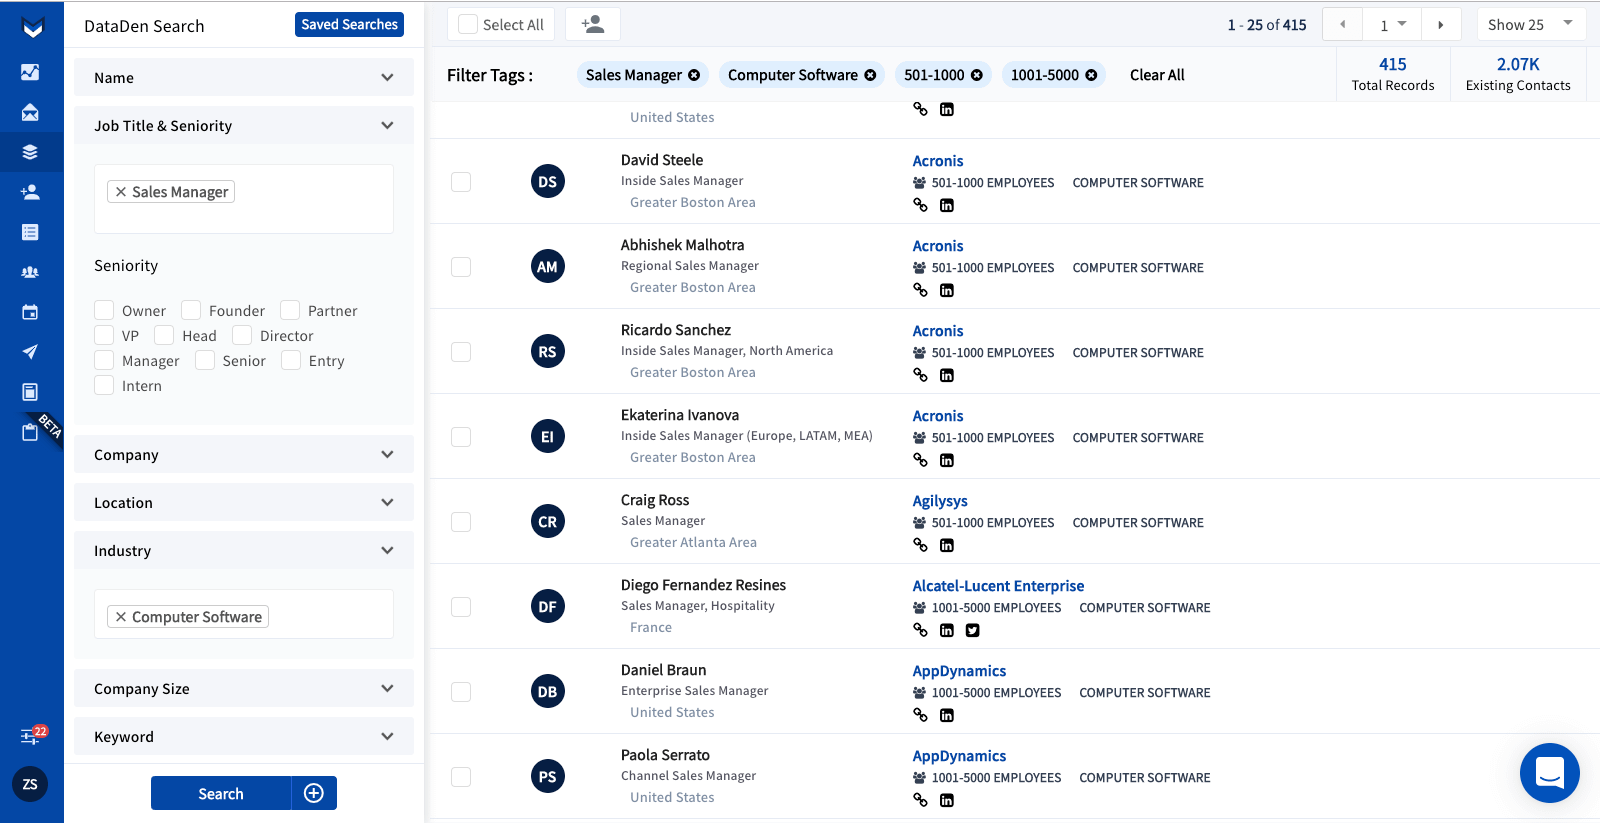Image resolution: width=1600 pixels, height=823 pixels.
Task: Click the Search button
Action: 221,793
